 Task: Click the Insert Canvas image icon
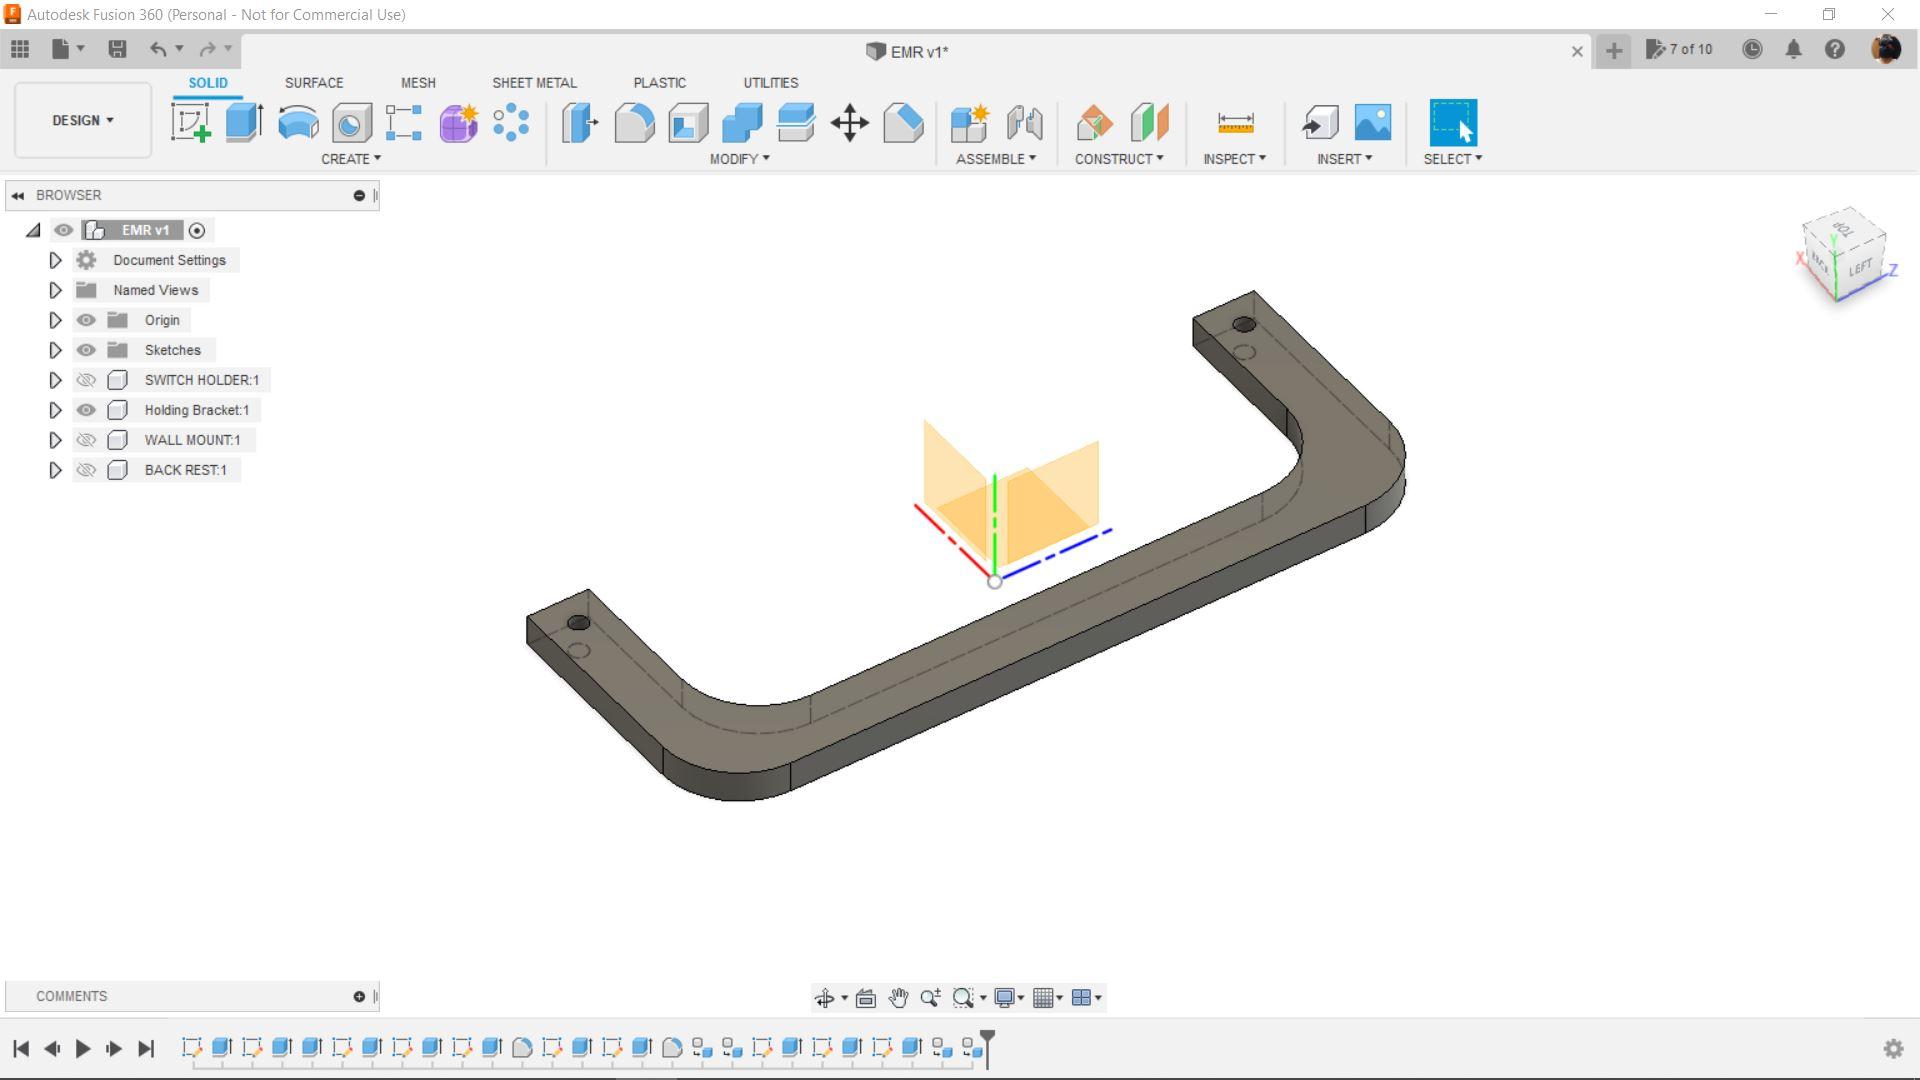1372,123
